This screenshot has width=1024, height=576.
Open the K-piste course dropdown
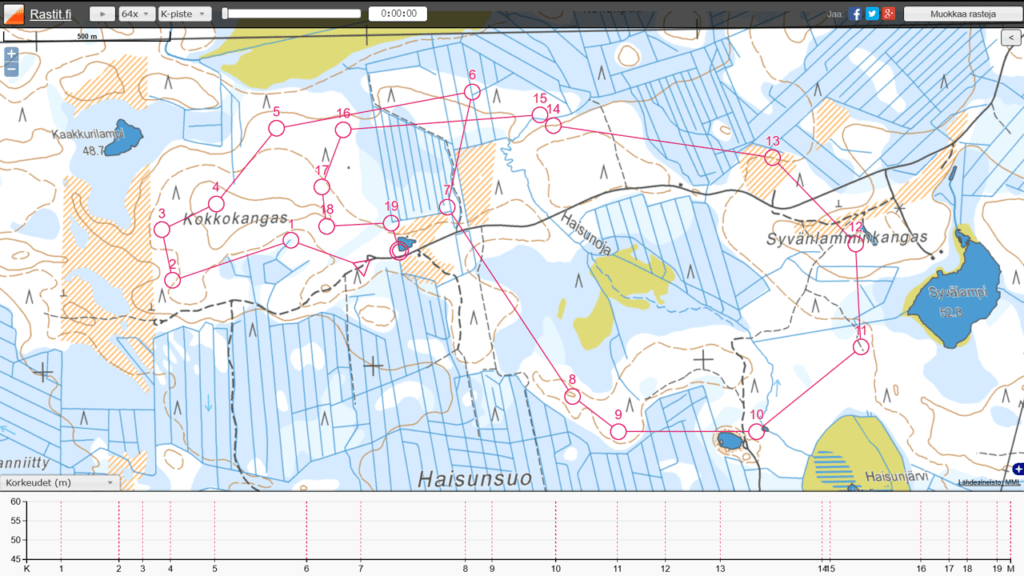[184, 14]
